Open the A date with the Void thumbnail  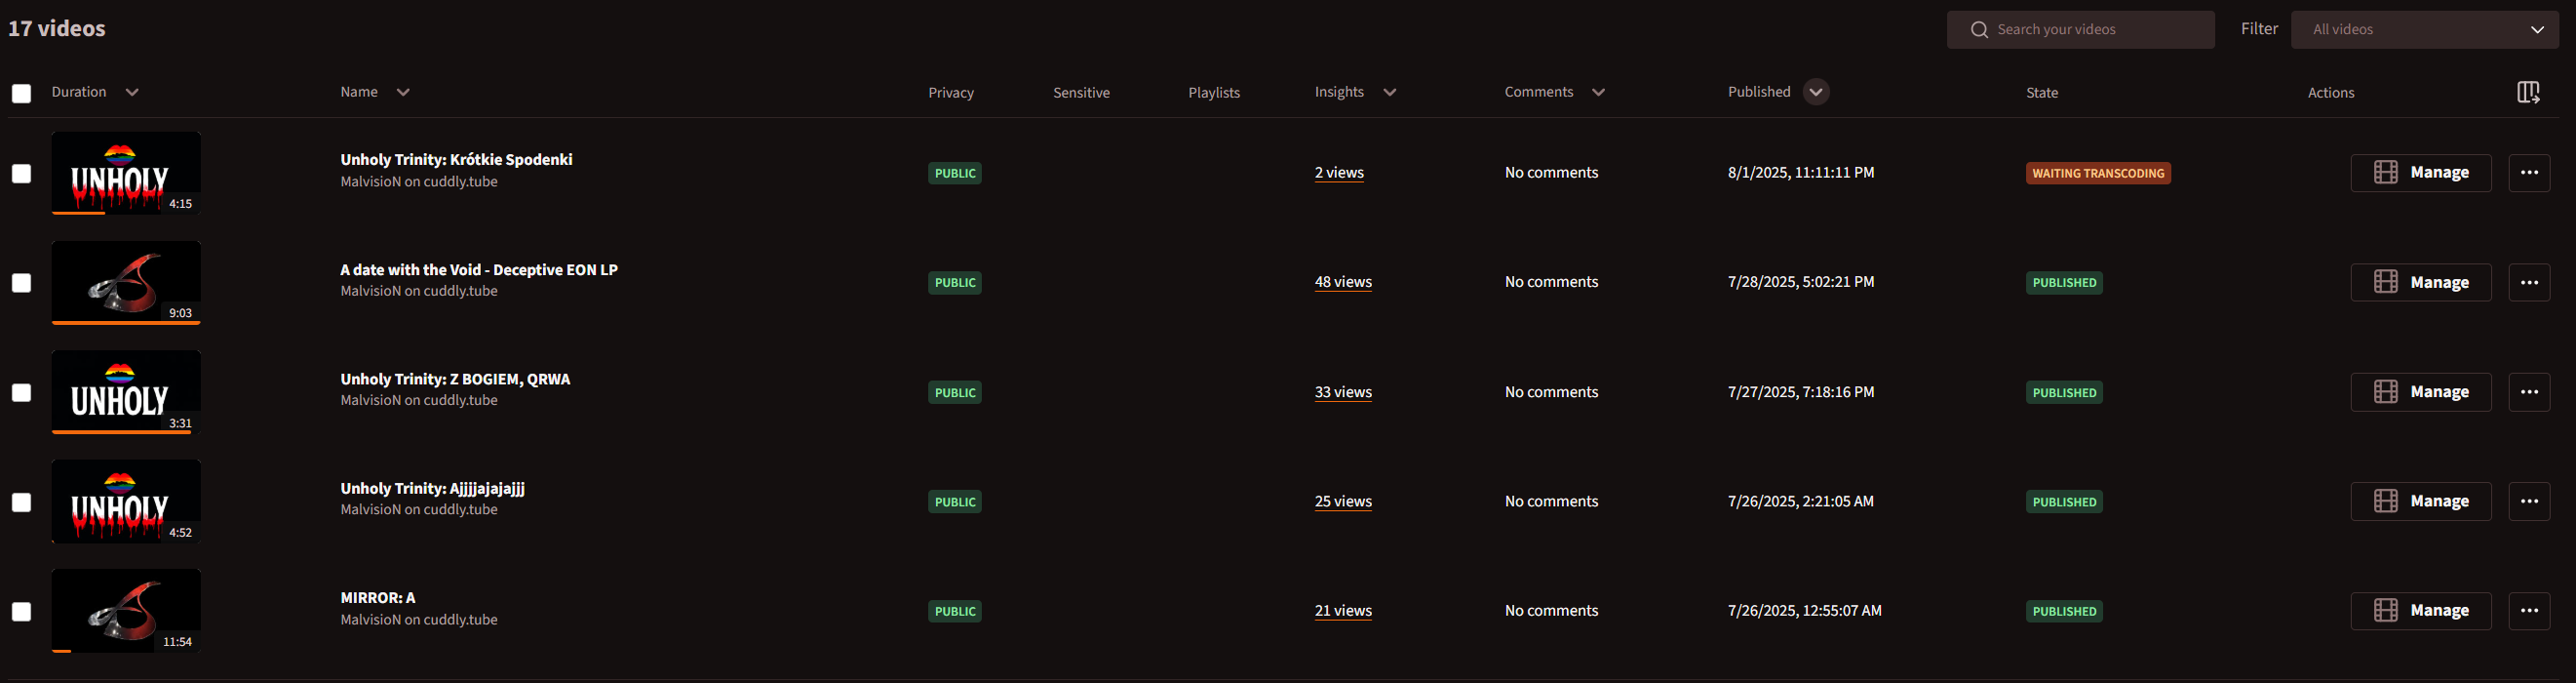click(x=126, y=282)
